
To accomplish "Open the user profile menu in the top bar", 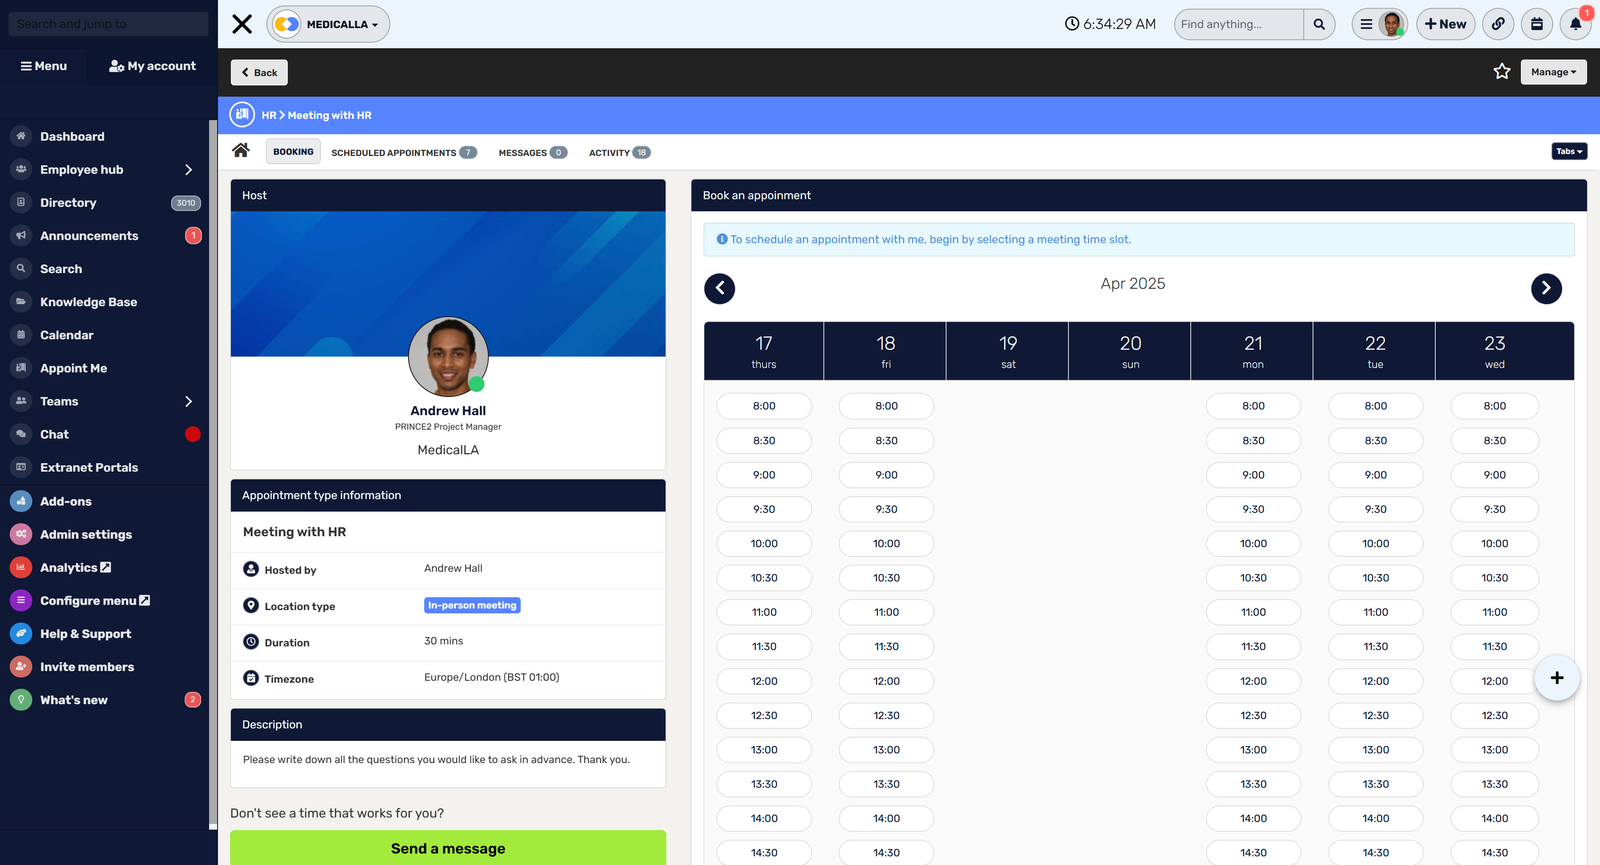I will 1380,24.
